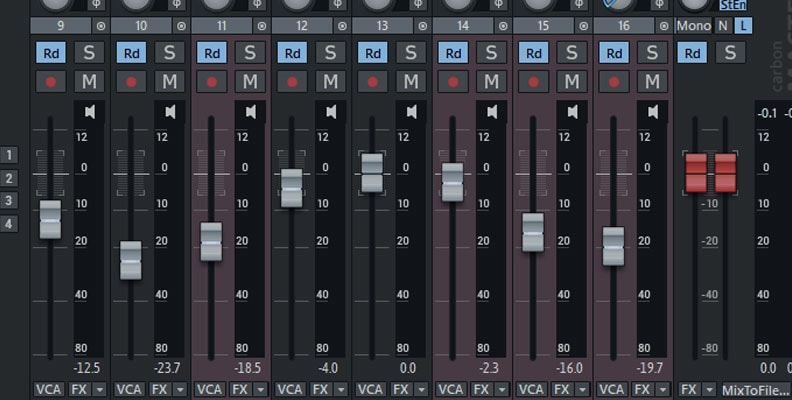Click the MixToFile button

[755, 389]
